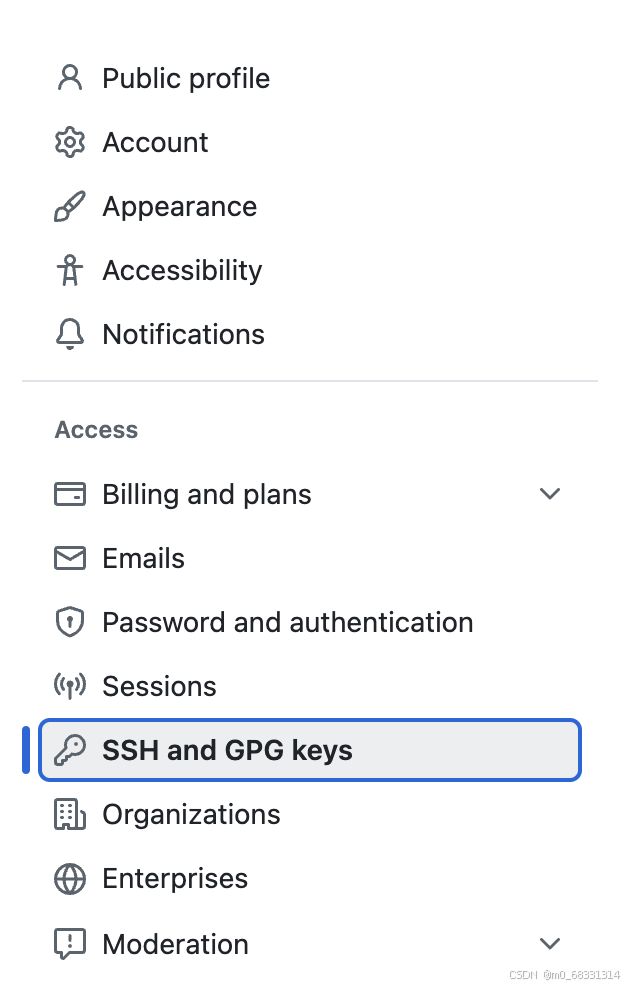Expand the Moderation section chevron
This screenshot has height=986, width=636.
[550, 943]
